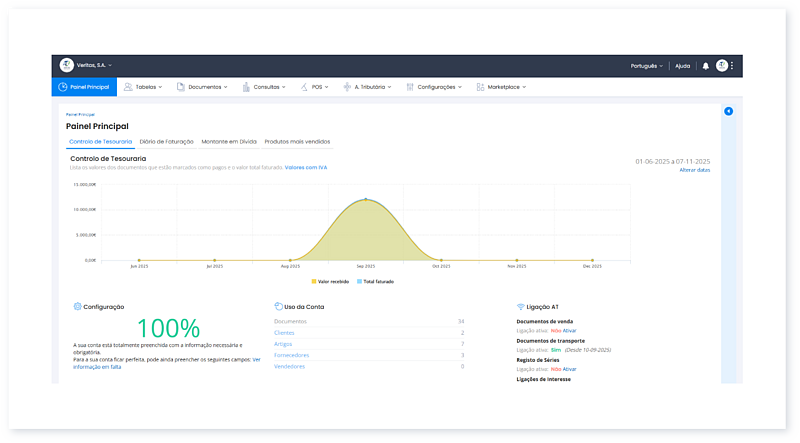Click the three-dot menu beside the avatar
The height and width of the screenshot is (443, 800).
[x=732, y=66]
